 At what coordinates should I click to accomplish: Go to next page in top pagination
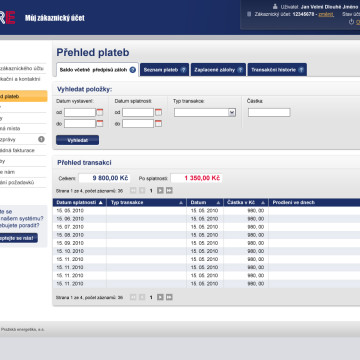pyautogui.click(x=160, y=191)
